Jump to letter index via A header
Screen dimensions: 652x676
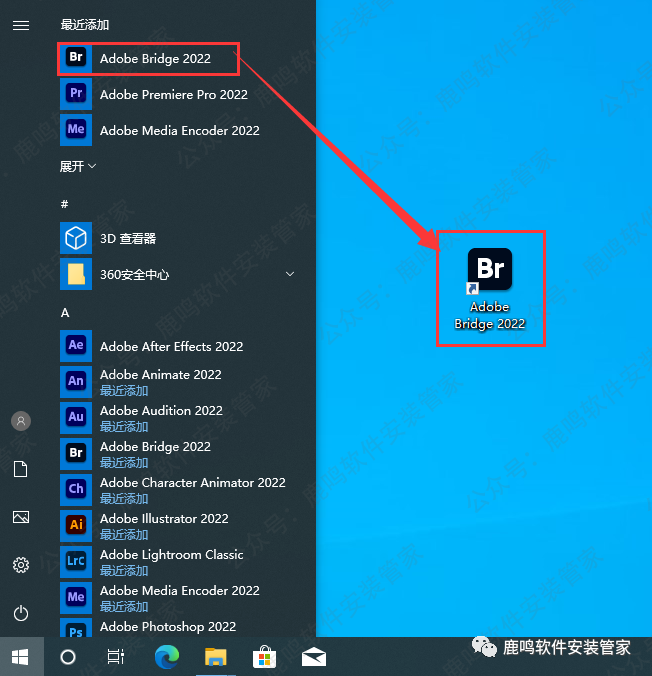(65, 312)
